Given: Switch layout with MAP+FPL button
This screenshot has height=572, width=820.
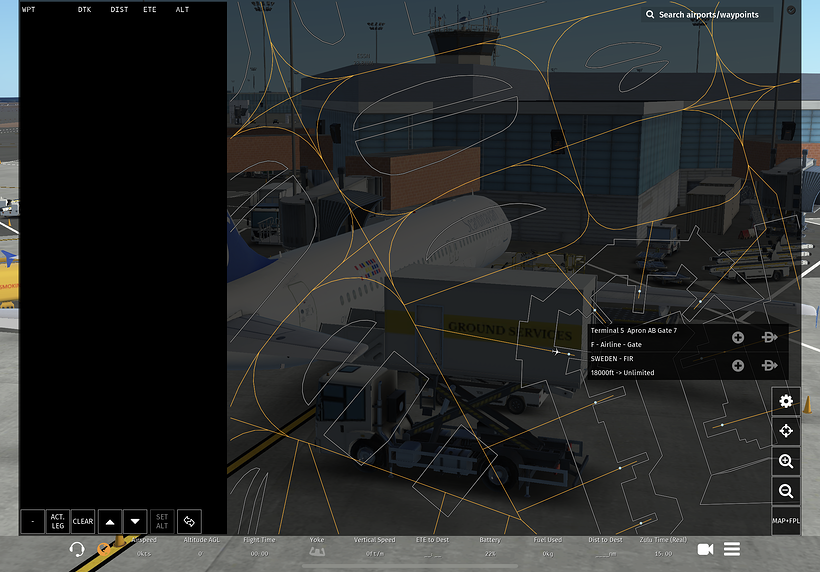Looking at the screenshot, I should click(x=785, y=521).
